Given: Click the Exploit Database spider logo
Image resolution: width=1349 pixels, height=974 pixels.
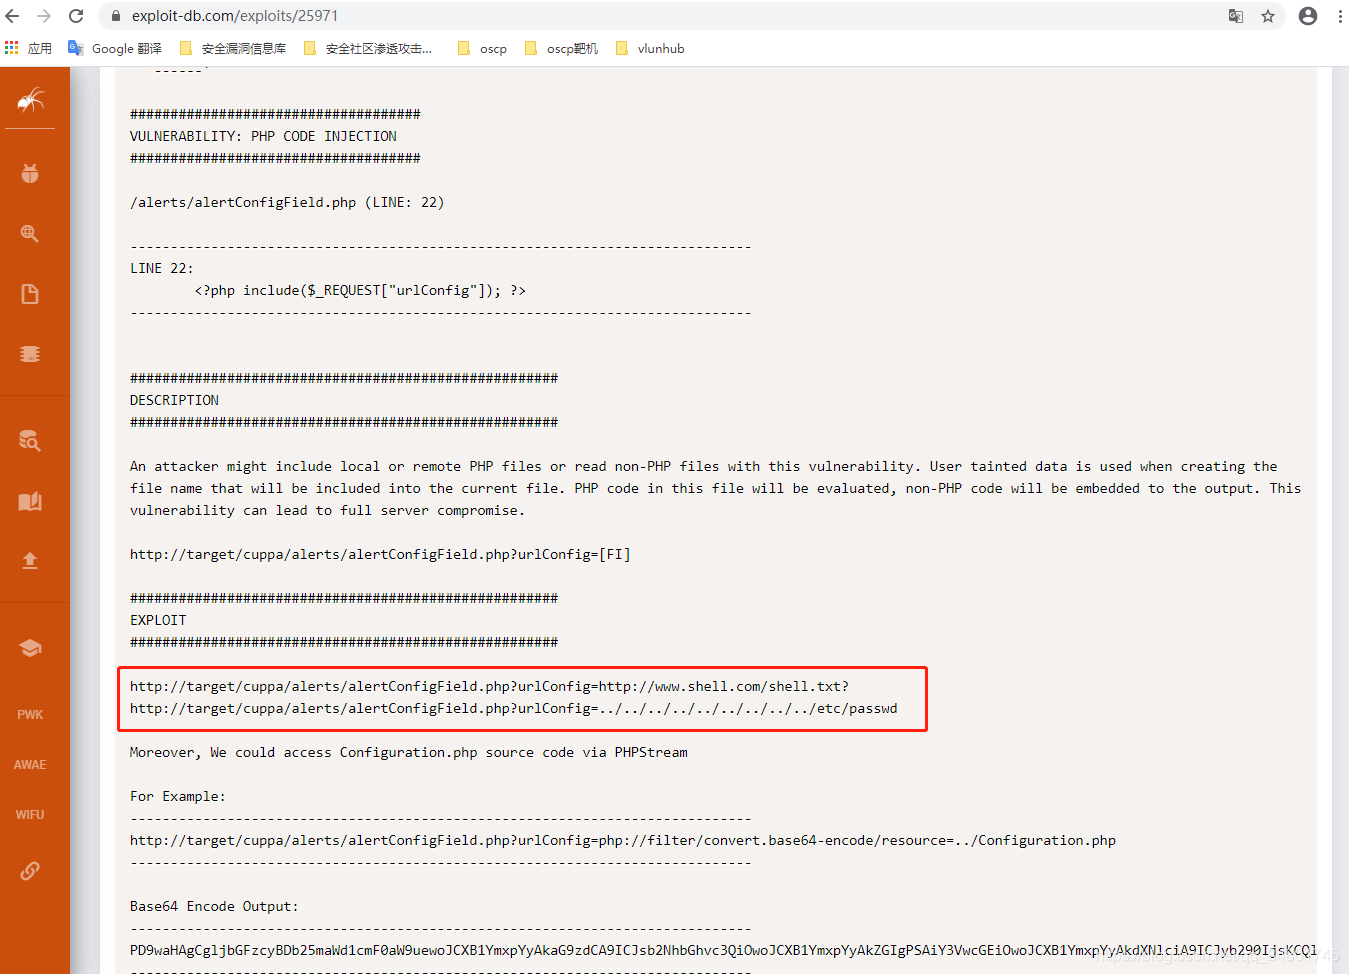Looking at the screenshot, I should click(x=31, y=99).
